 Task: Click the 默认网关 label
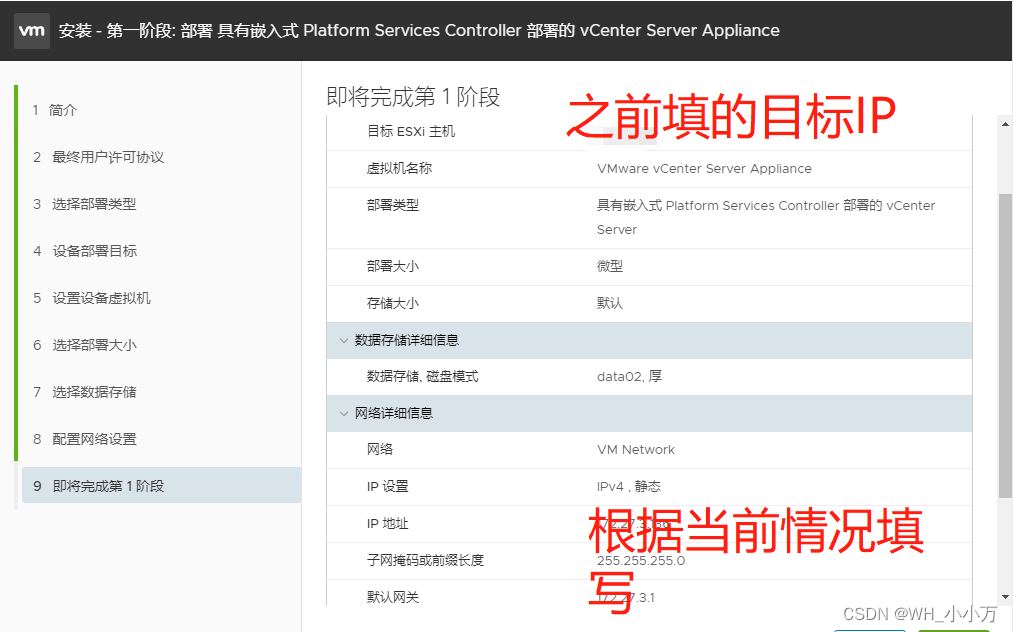click(393, 598)
